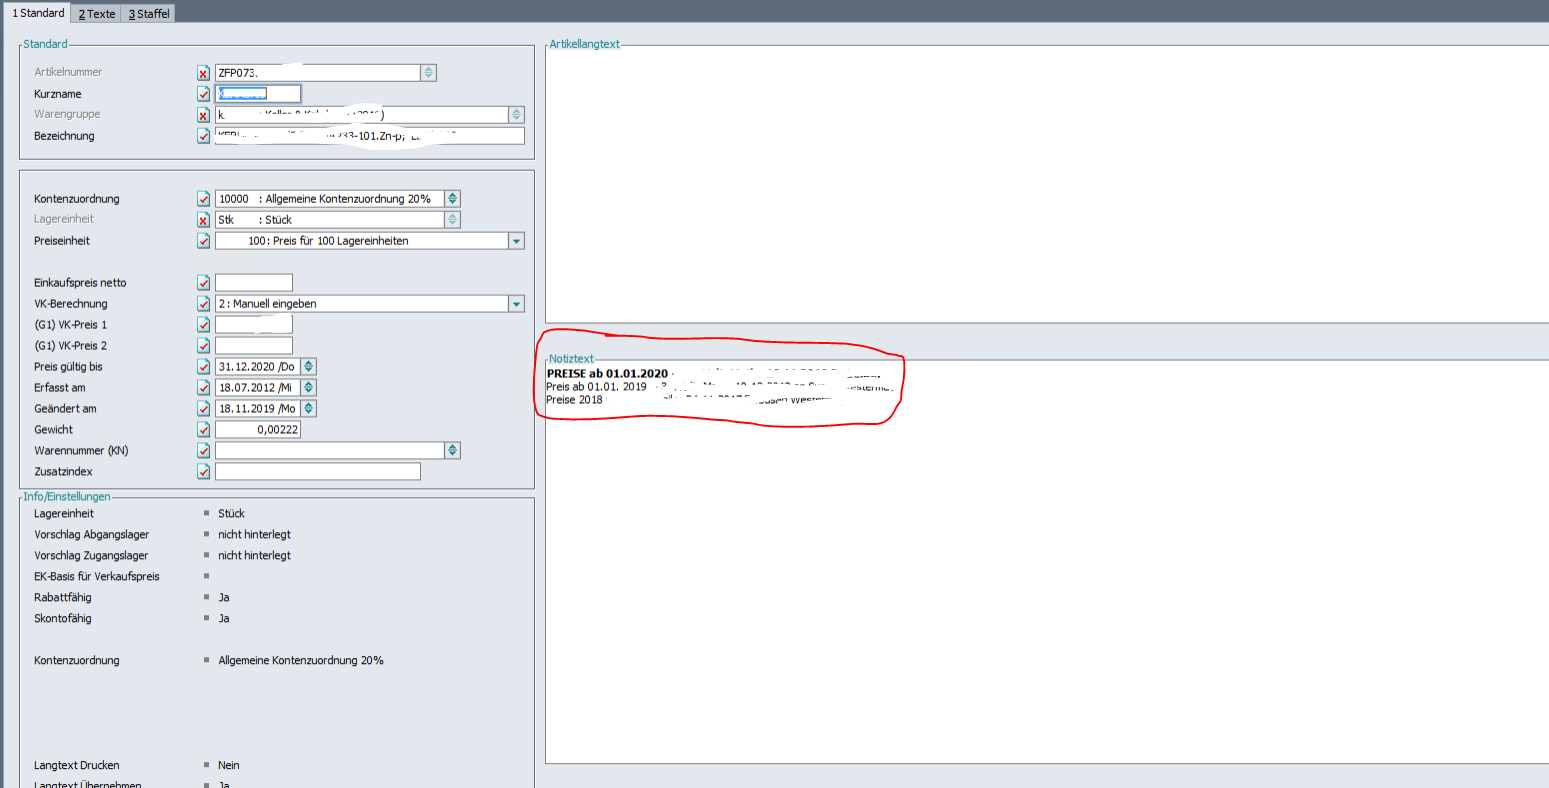Click the Zusatzindex input field
Viewport: 1549px width, 788px height.
[x=317, y=472]
